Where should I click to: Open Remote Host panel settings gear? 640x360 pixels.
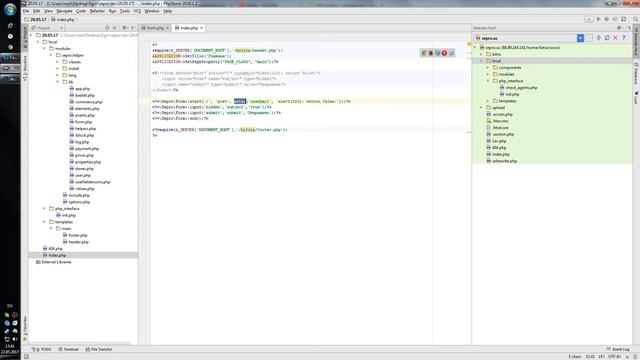(619, 28)
